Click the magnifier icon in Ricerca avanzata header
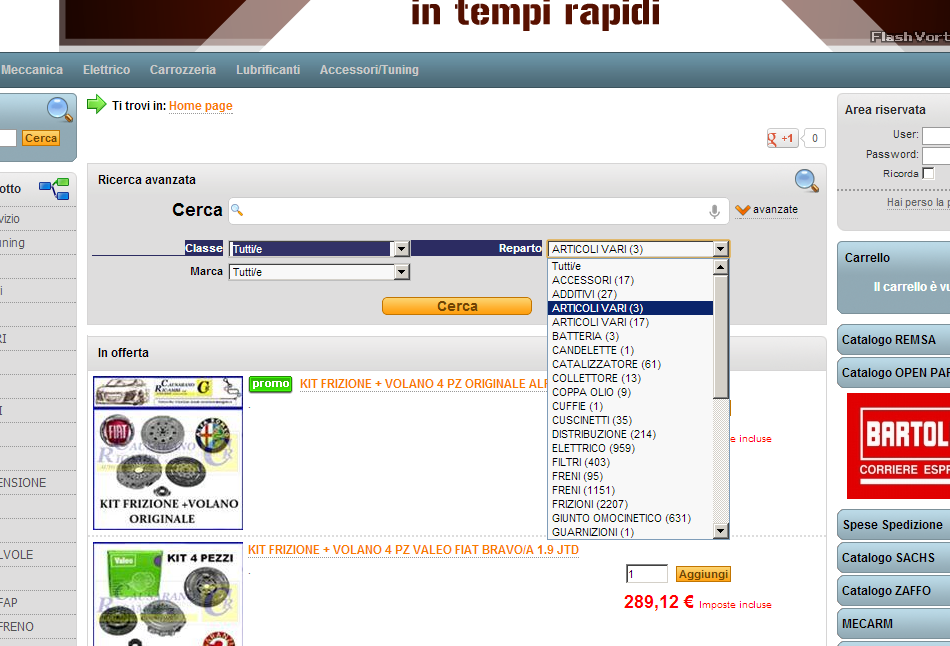 (x=806, y=181)
